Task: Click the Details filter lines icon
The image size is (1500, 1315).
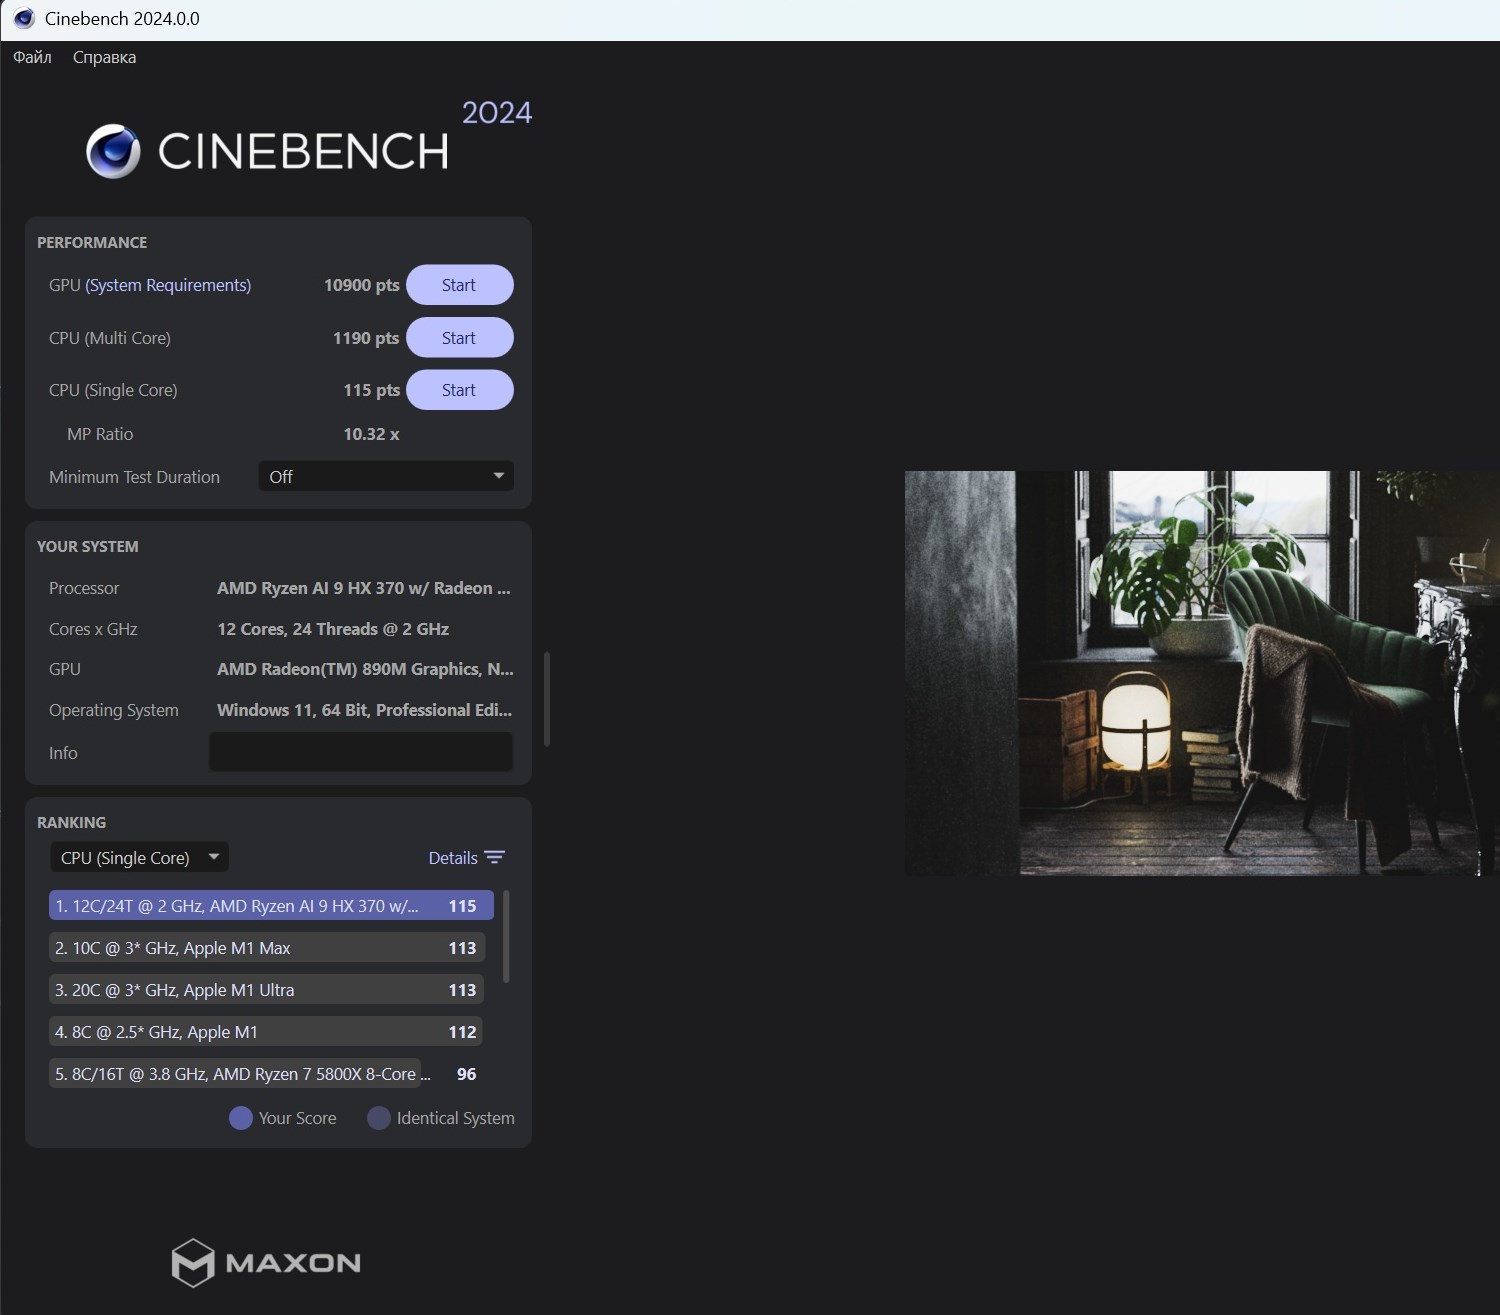Action: click(x=494, y=858)
